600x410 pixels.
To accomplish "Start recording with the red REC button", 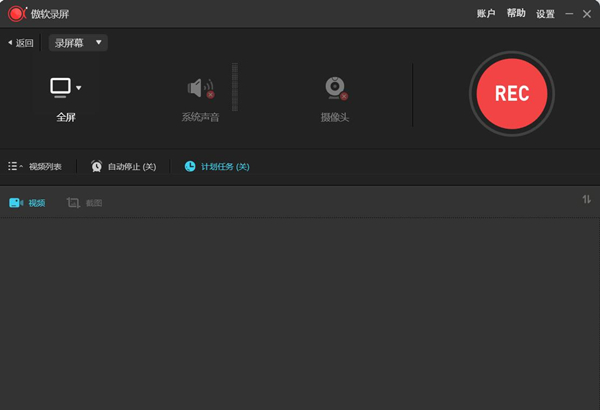I will (512, 93).
